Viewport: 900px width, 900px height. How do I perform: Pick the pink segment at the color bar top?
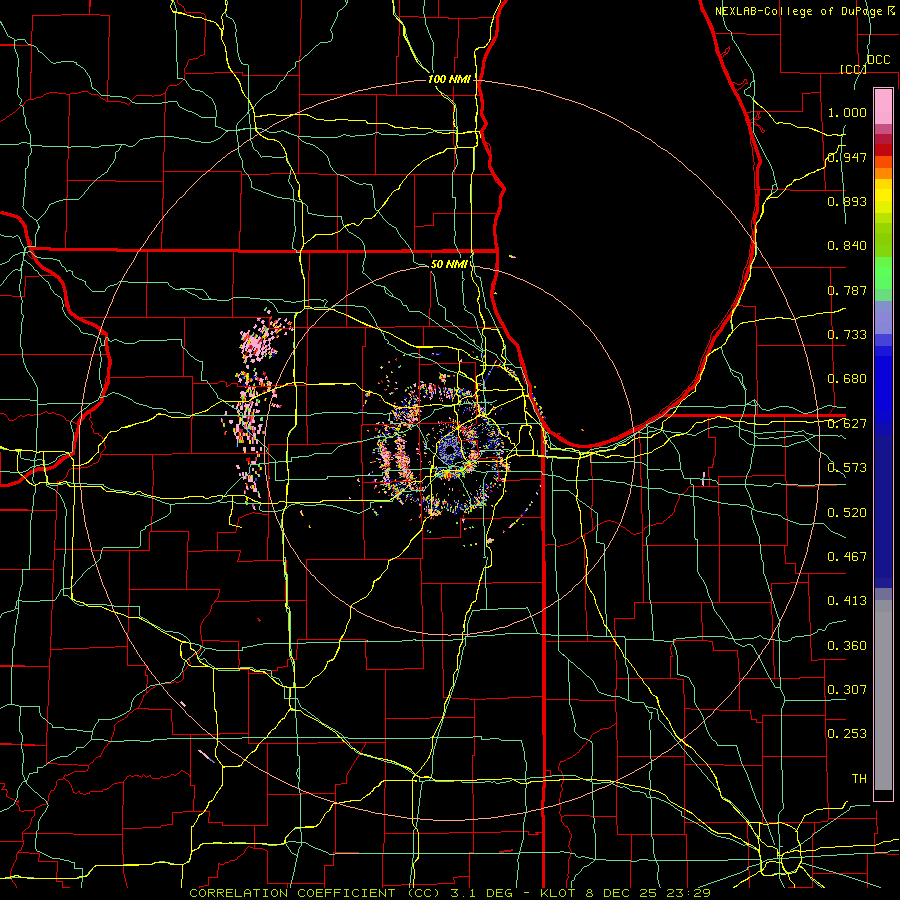(x=883, y=107)
